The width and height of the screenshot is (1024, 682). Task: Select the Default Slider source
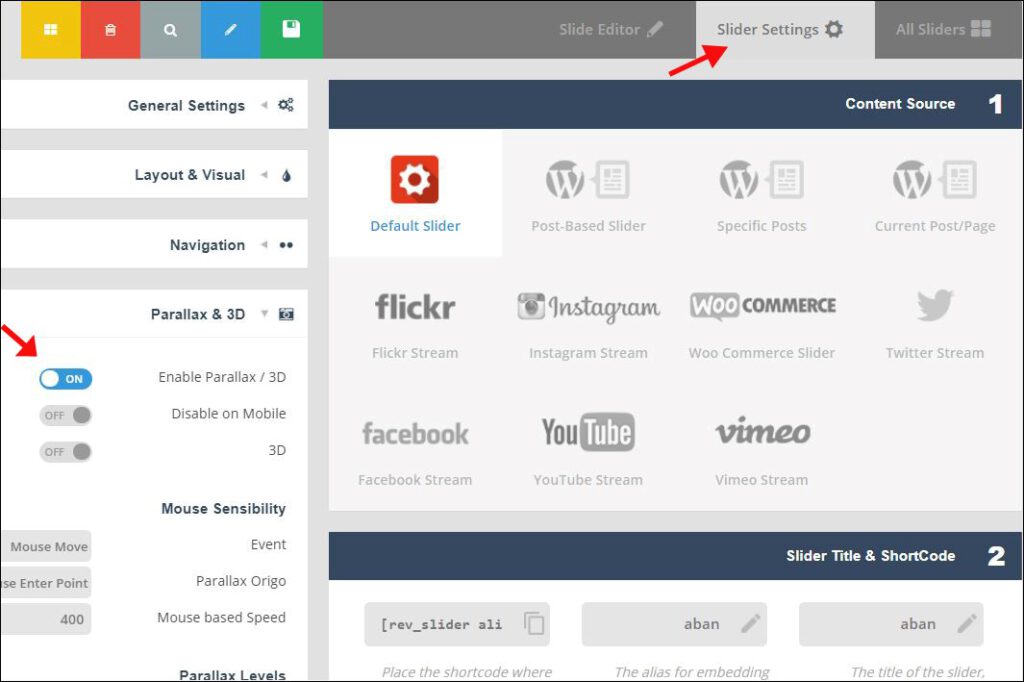tap(415, 193)
